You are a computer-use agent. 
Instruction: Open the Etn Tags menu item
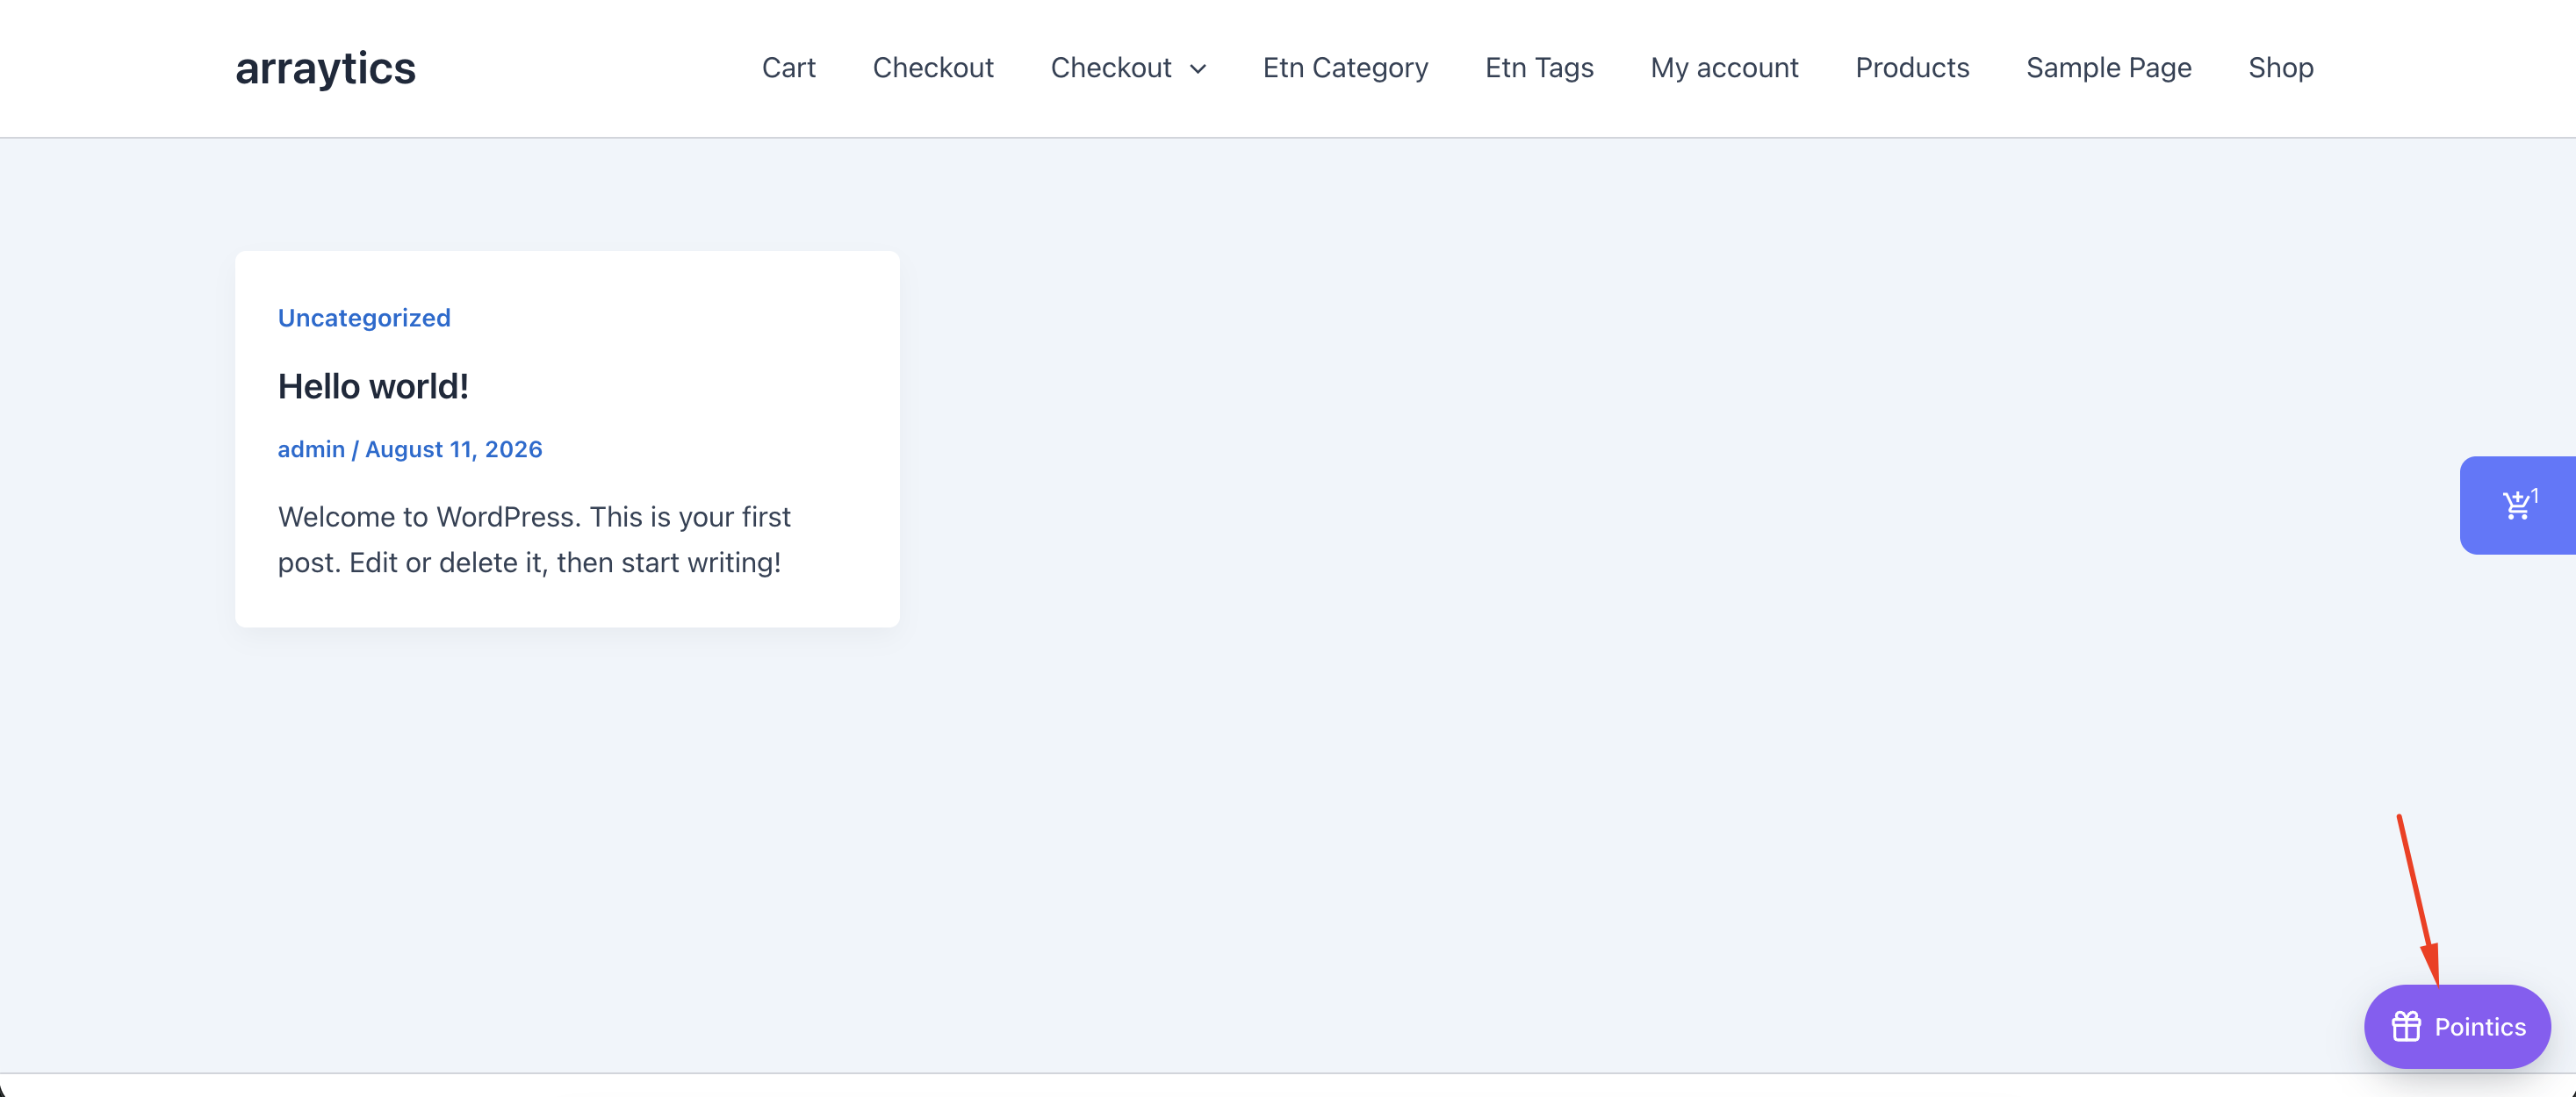point(1539,67)
